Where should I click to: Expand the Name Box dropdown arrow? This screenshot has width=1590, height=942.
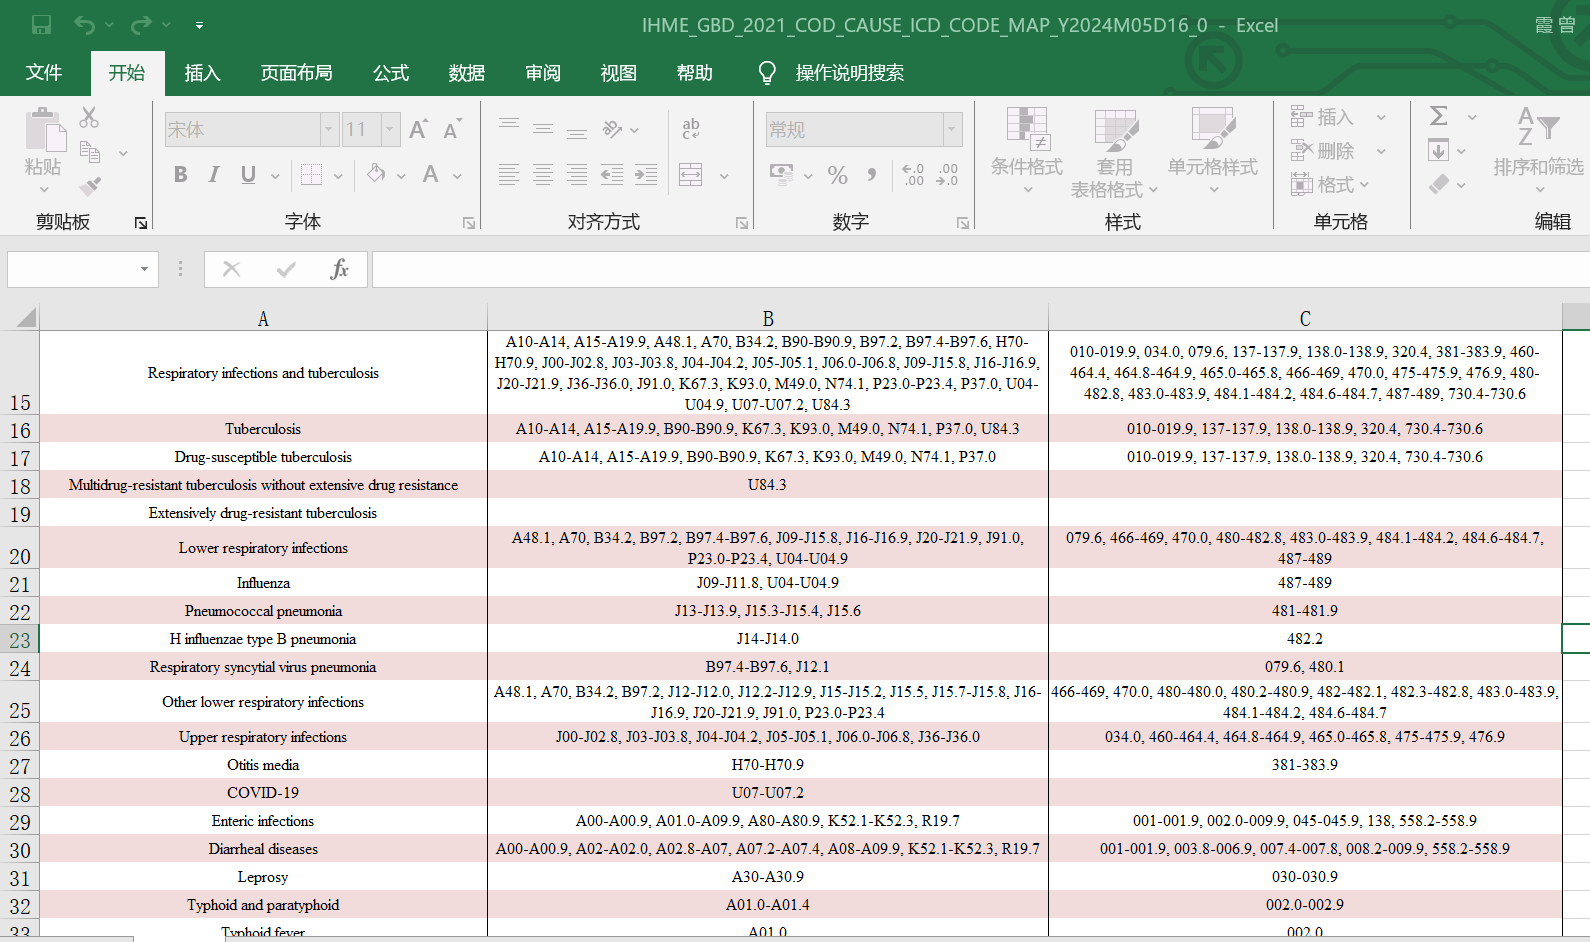pos(145,269)
